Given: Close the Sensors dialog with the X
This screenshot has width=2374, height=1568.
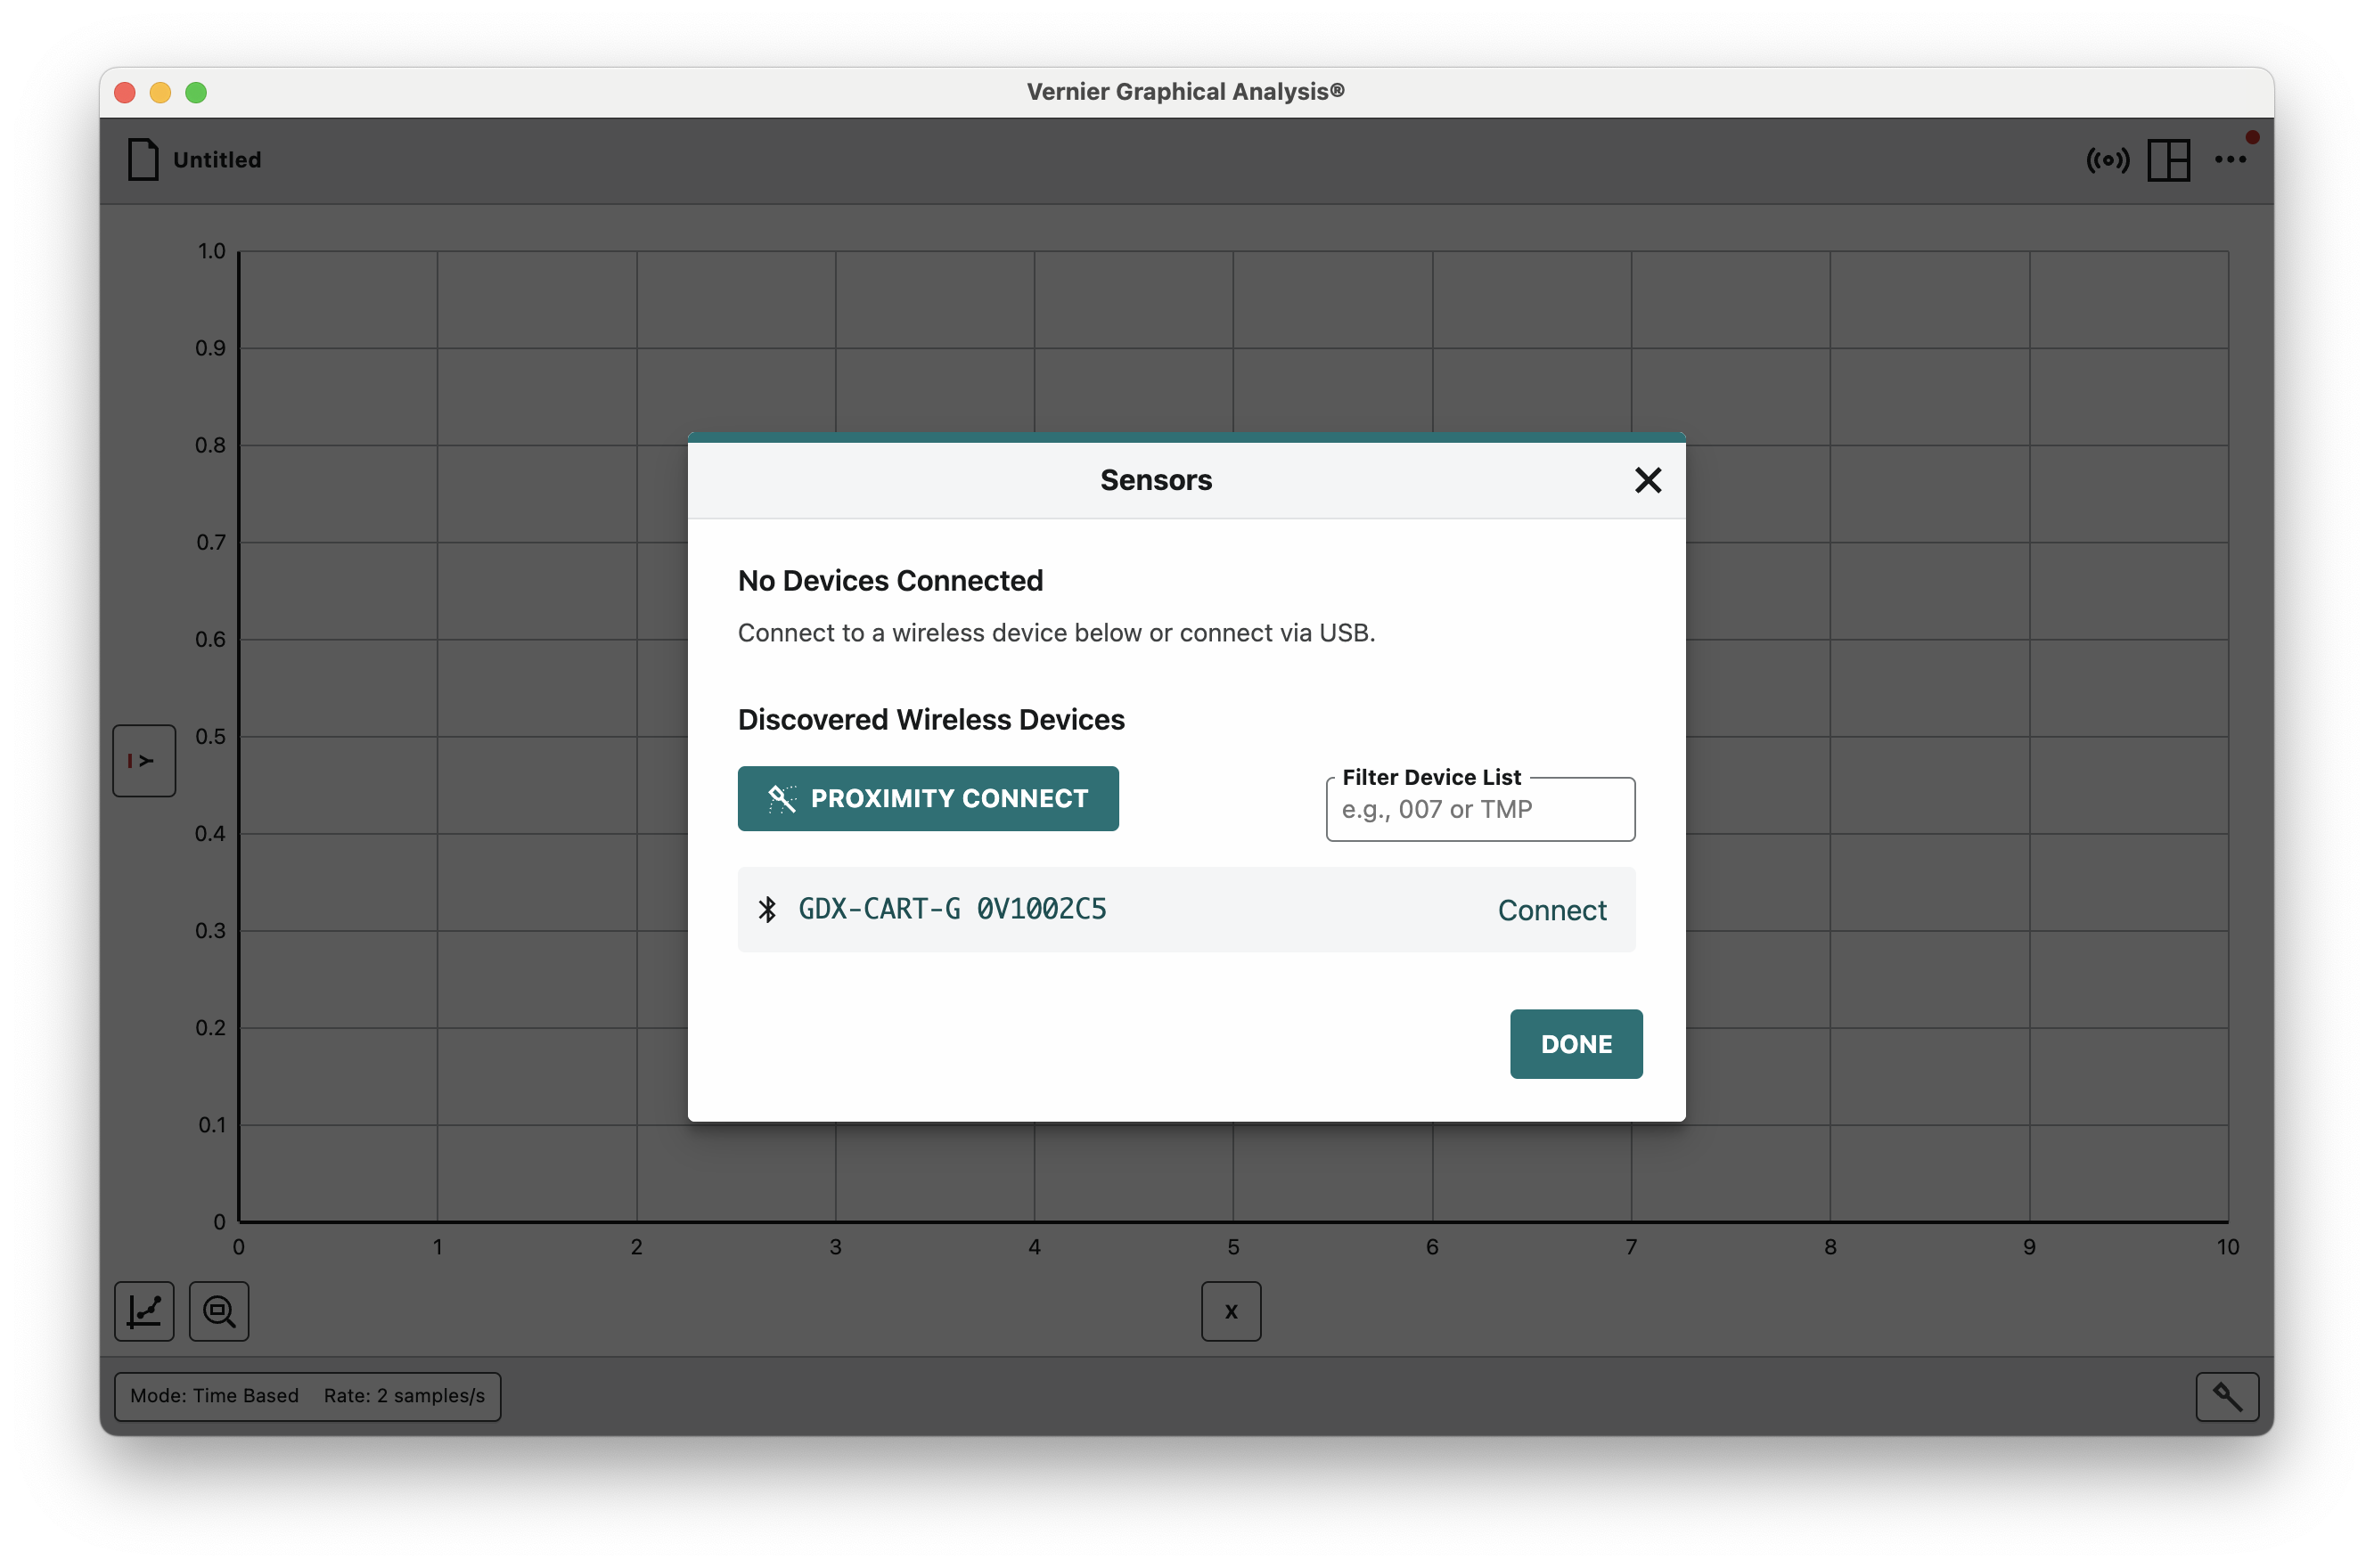Looking at the screenshot, I should tap(1647, 480).
